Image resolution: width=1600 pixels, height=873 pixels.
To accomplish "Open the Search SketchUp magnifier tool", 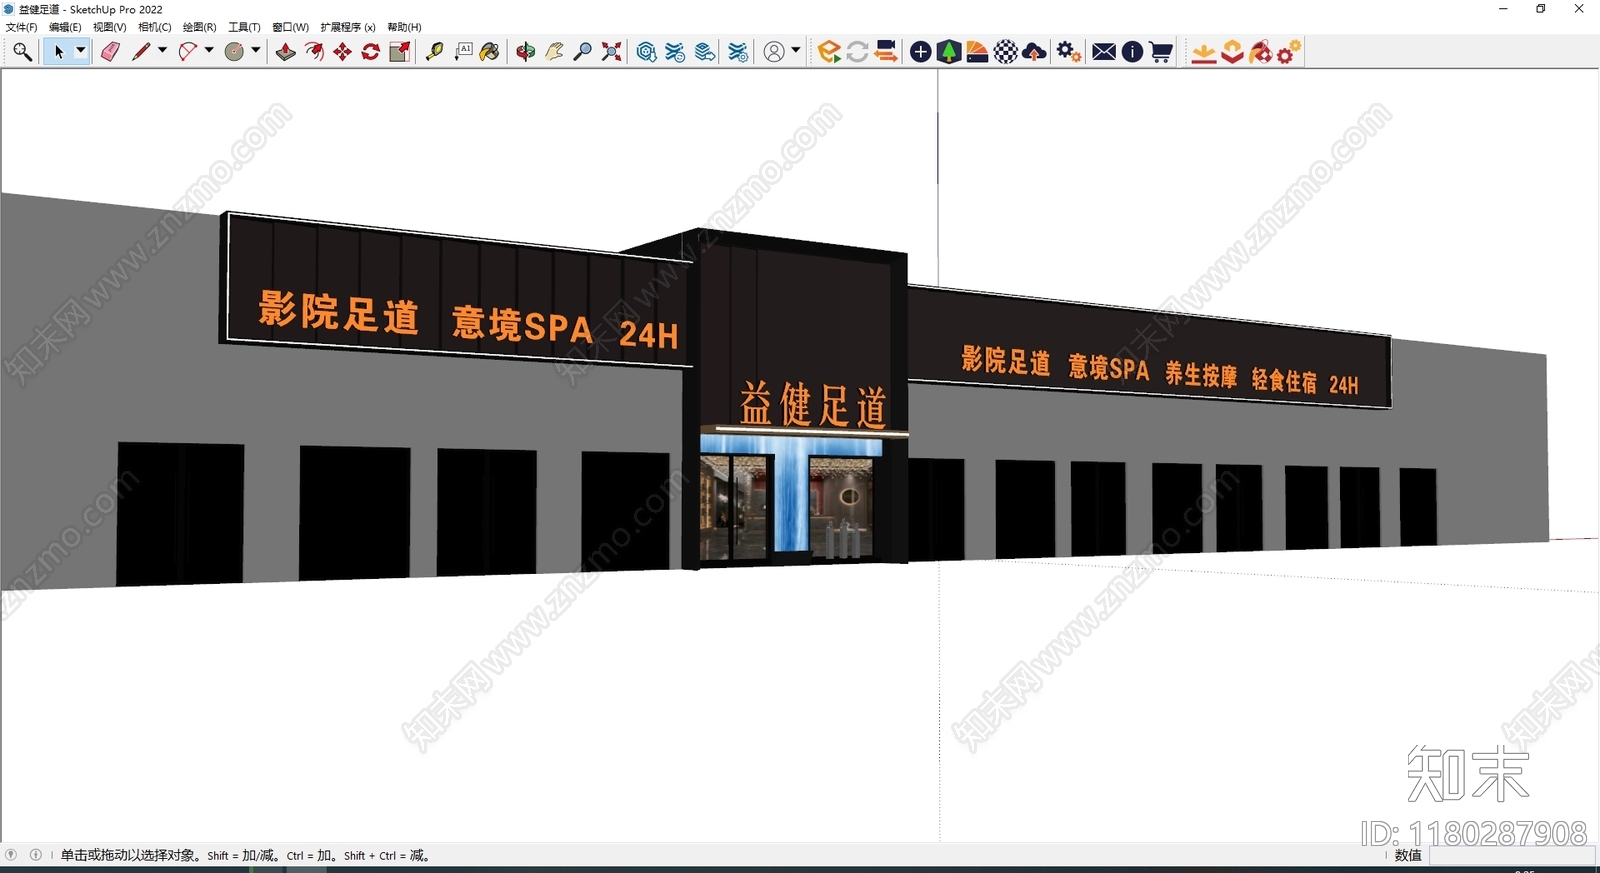I will [22, 52].
